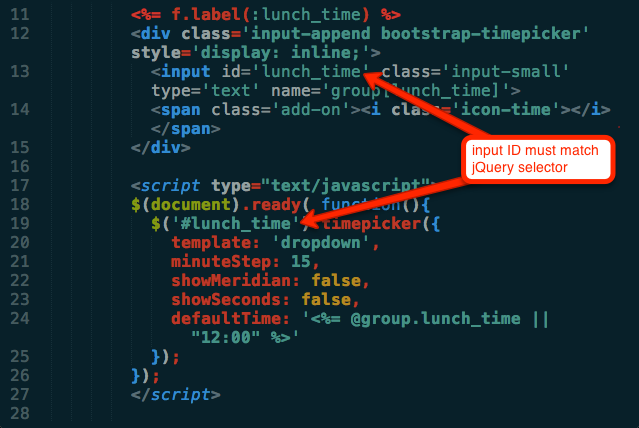Select line number 19 in the gutter

tap(20, 224)
